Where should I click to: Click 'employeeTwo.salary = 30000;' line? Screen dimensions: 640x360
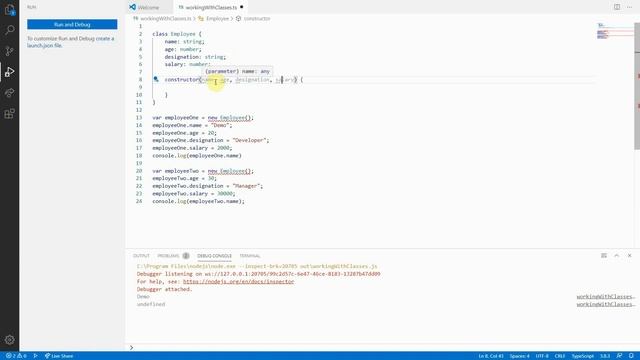click(194, 193)
